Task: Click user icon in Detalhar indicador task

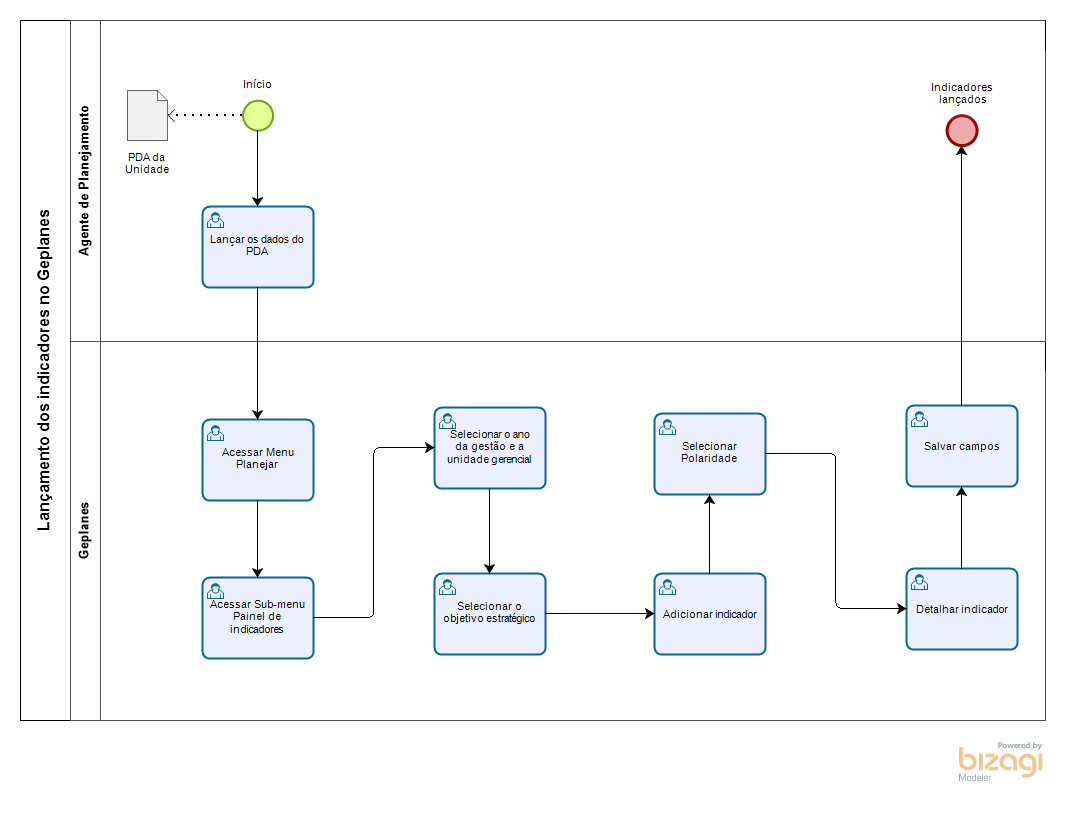Action: click(919, 582)
